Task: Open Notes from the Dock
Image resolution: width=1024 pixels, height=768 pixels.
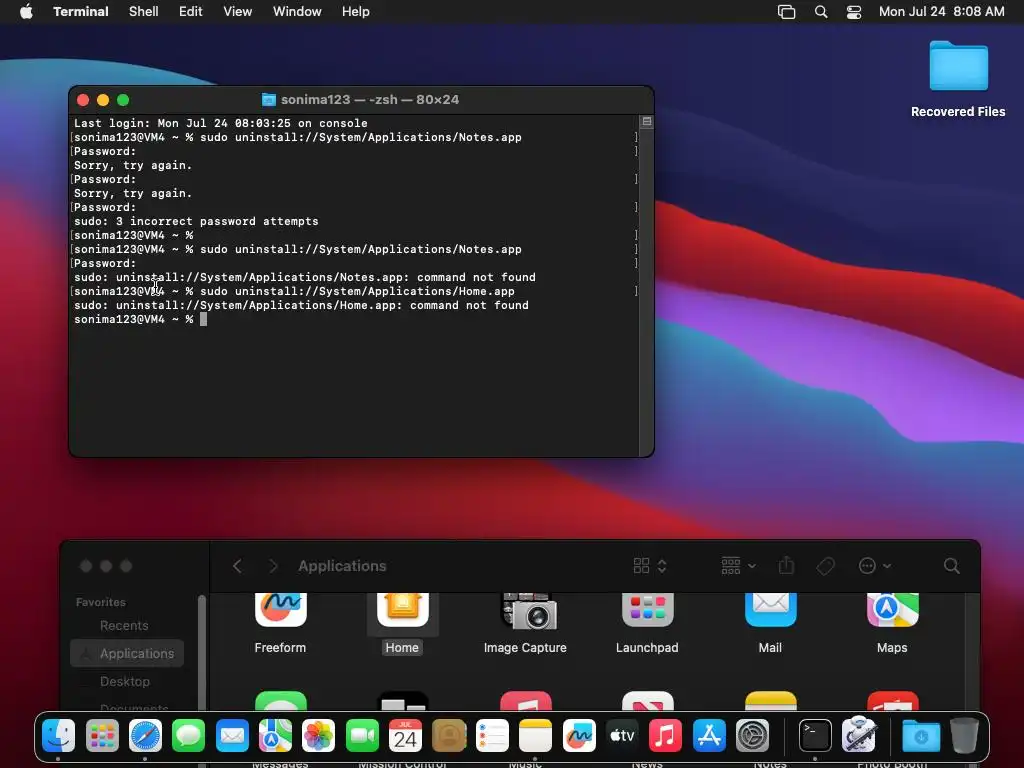Action: pyautogui.click(x=536, y=735)
